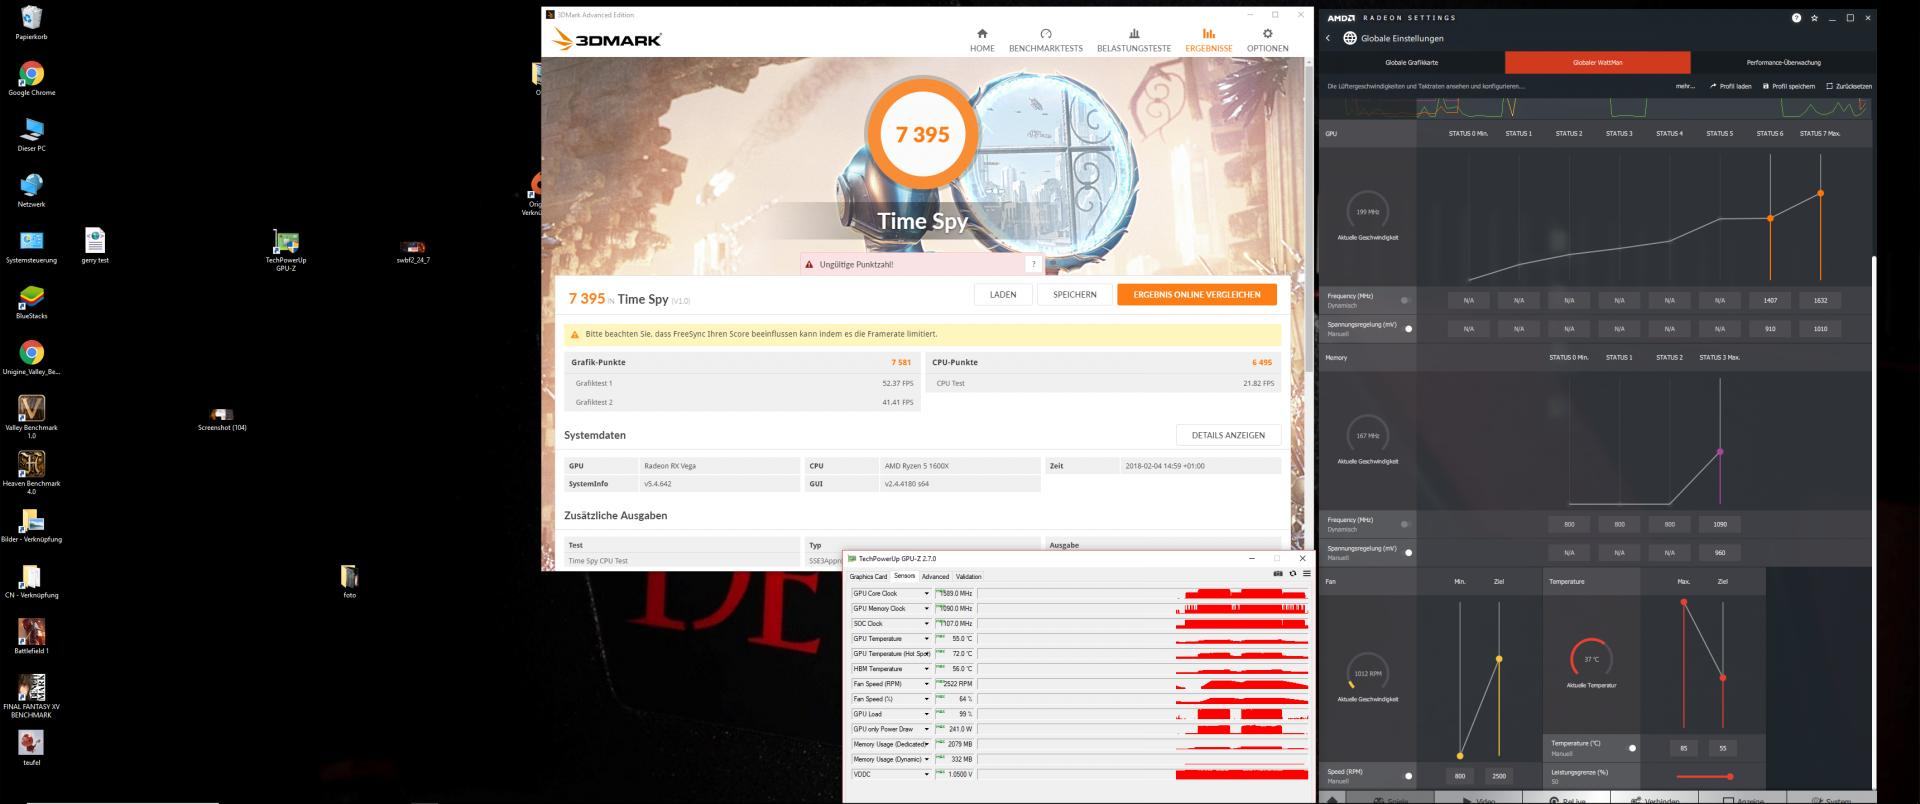
Task: Open the Dieser PC desktop icon
Action: pos(31,134)
